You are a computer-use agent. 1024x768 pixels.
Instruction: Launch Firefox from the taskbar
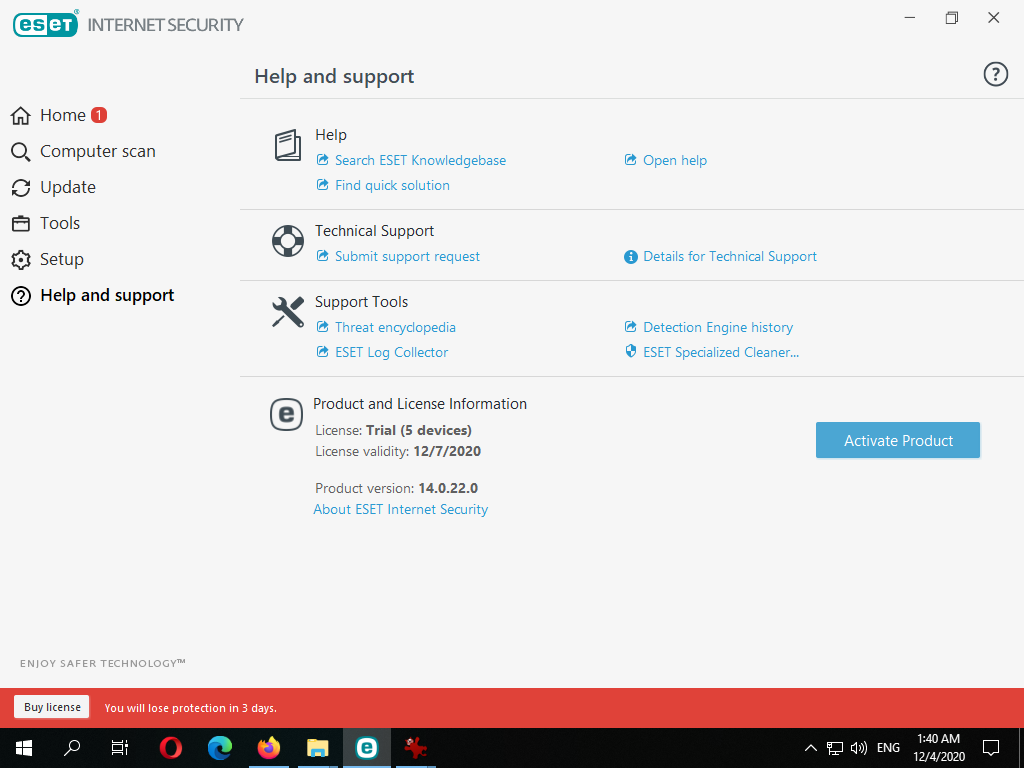click(268, 748)
